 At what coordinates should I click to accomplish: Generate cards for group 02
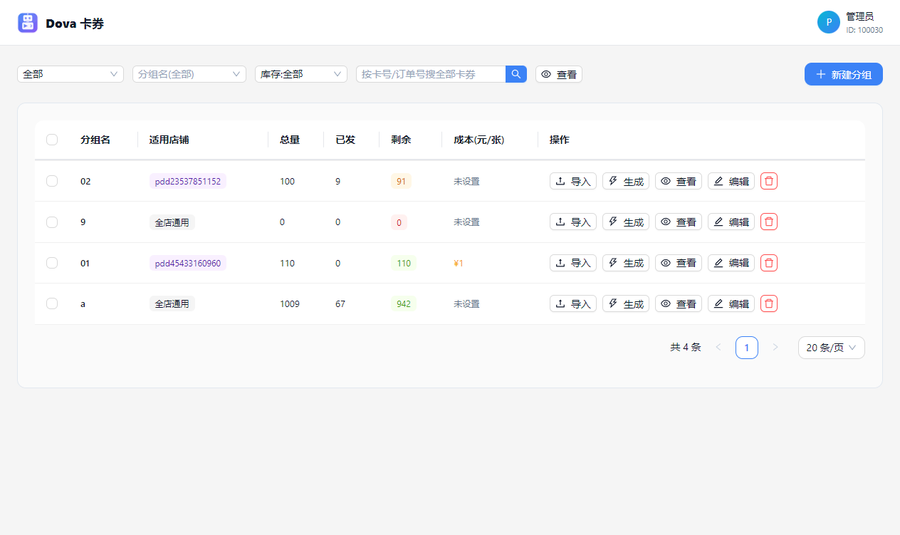pos(626,181)
